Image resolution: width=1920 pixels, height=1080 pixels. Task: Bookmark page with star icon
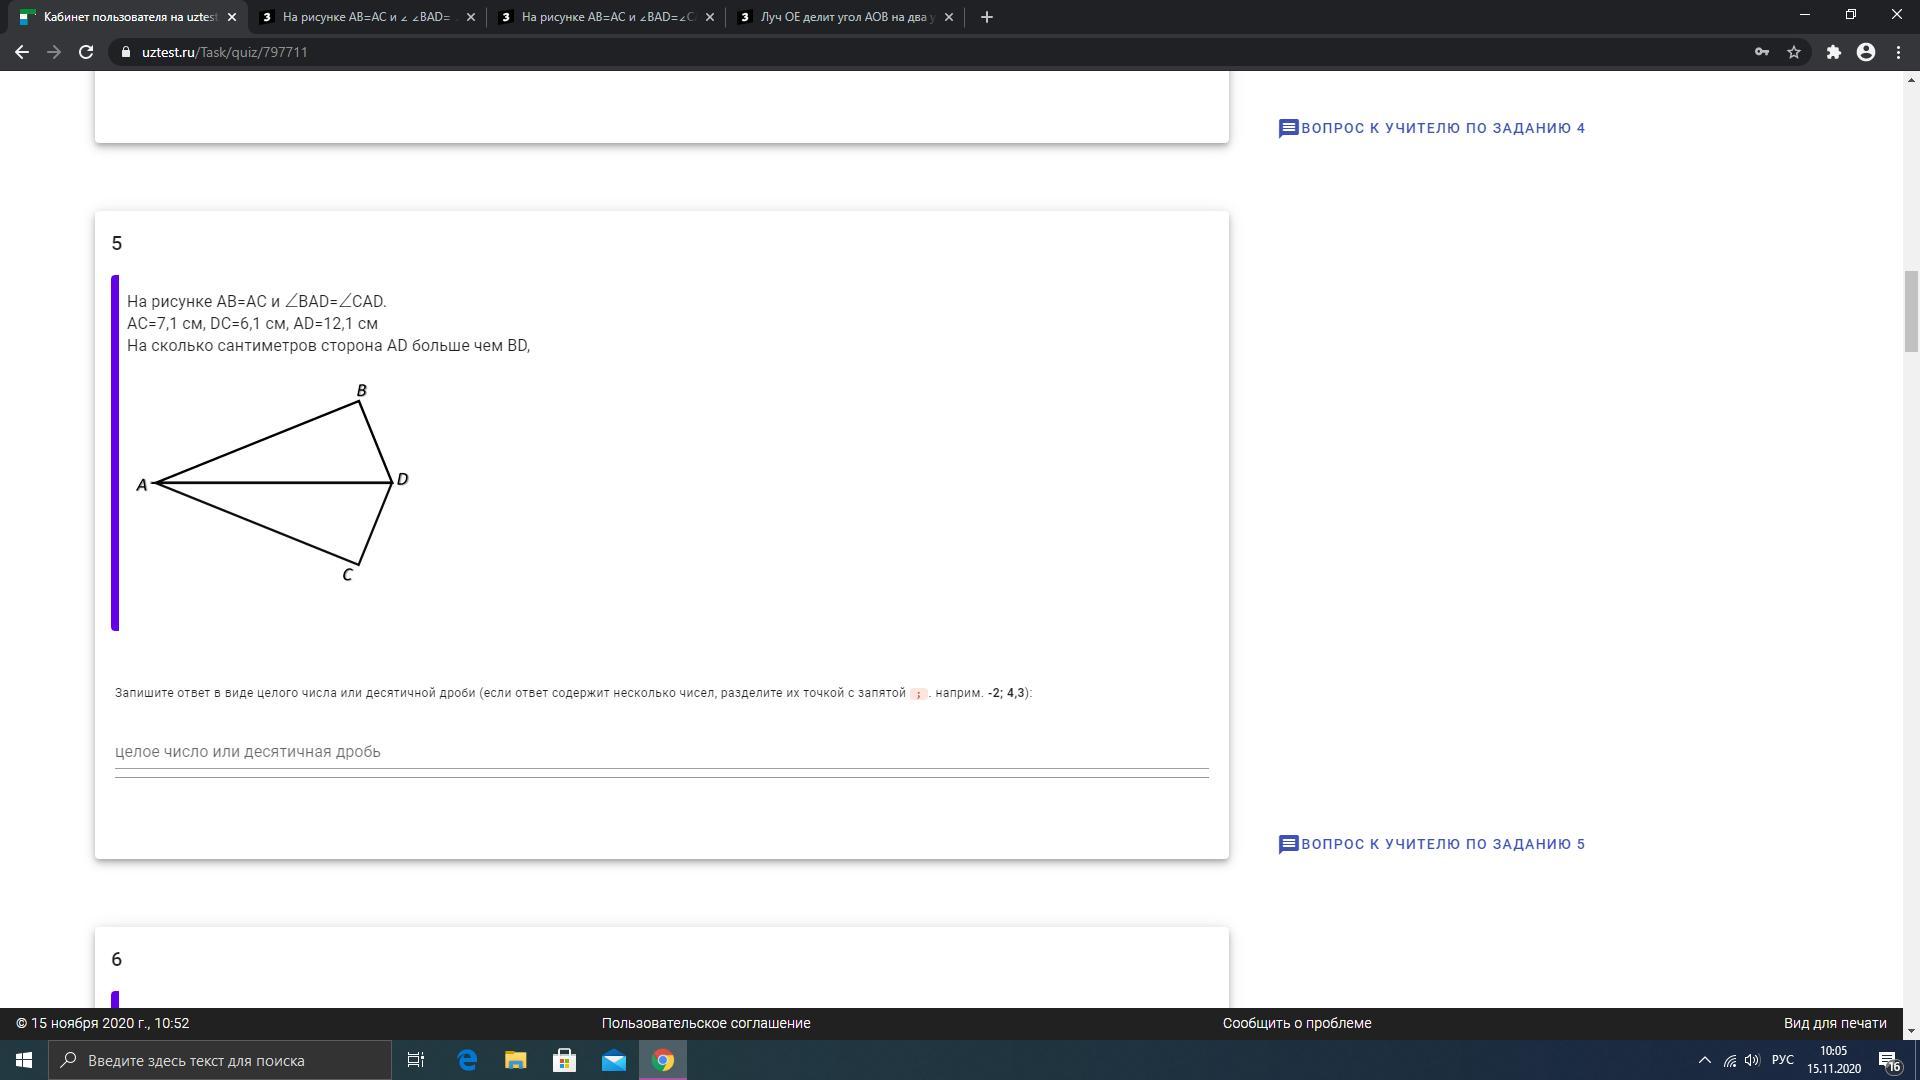(x=1794, y=52)
